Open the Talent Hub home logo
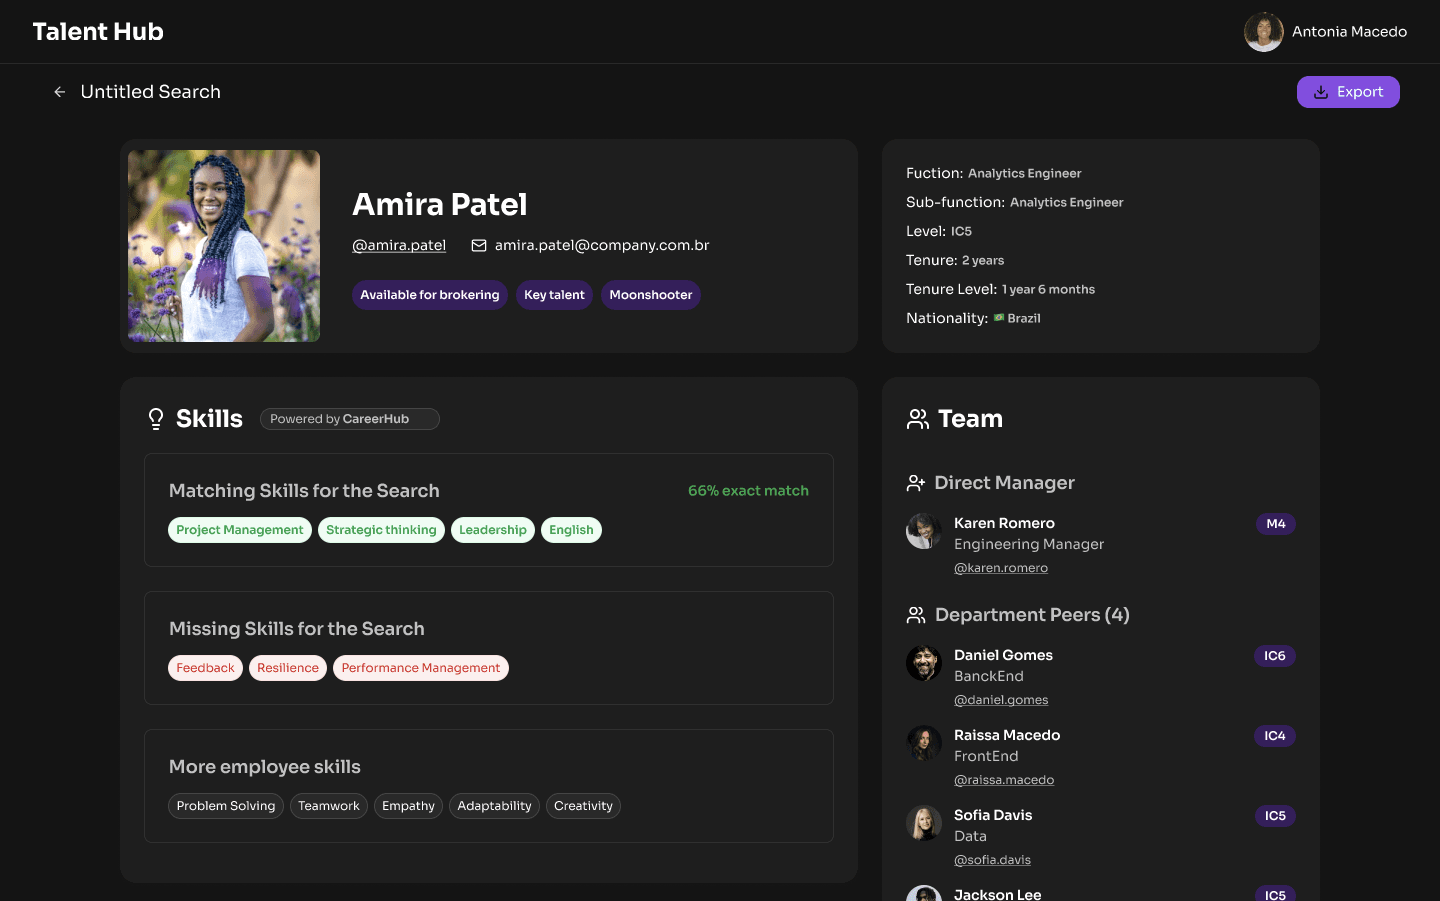1440x901 pixels. click(98, 32)
